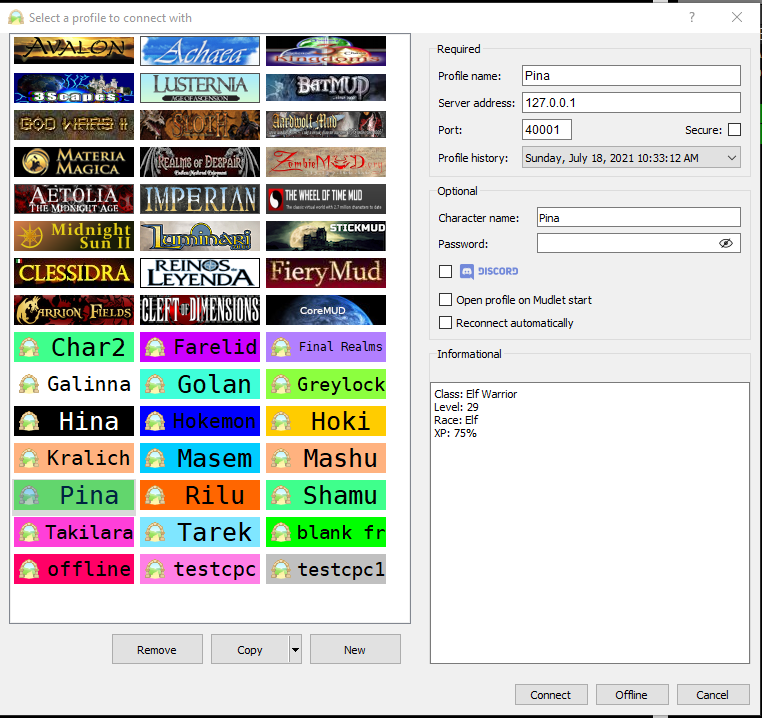Screen dimensions: 762x718
Task: Pick the Materia Magica profile
Action: coord(74,162)
